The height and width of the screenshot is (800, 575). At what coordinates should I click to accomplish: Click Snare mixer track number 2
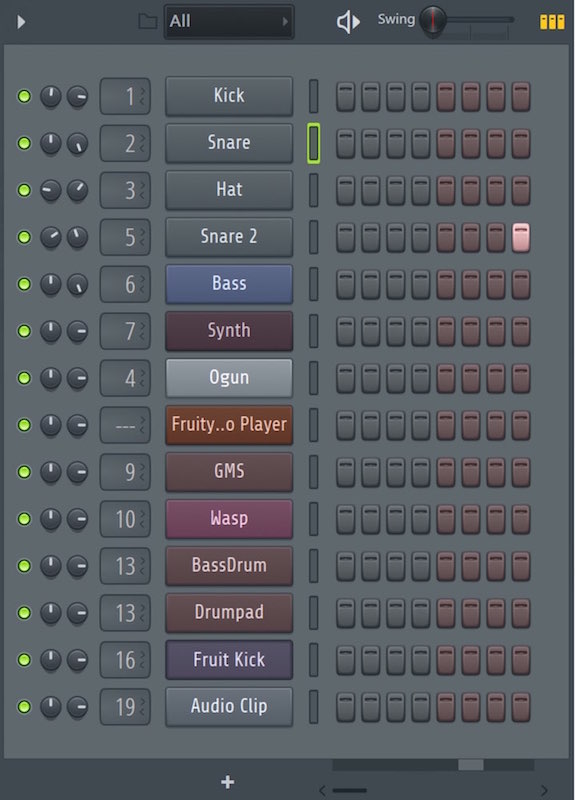125,143
